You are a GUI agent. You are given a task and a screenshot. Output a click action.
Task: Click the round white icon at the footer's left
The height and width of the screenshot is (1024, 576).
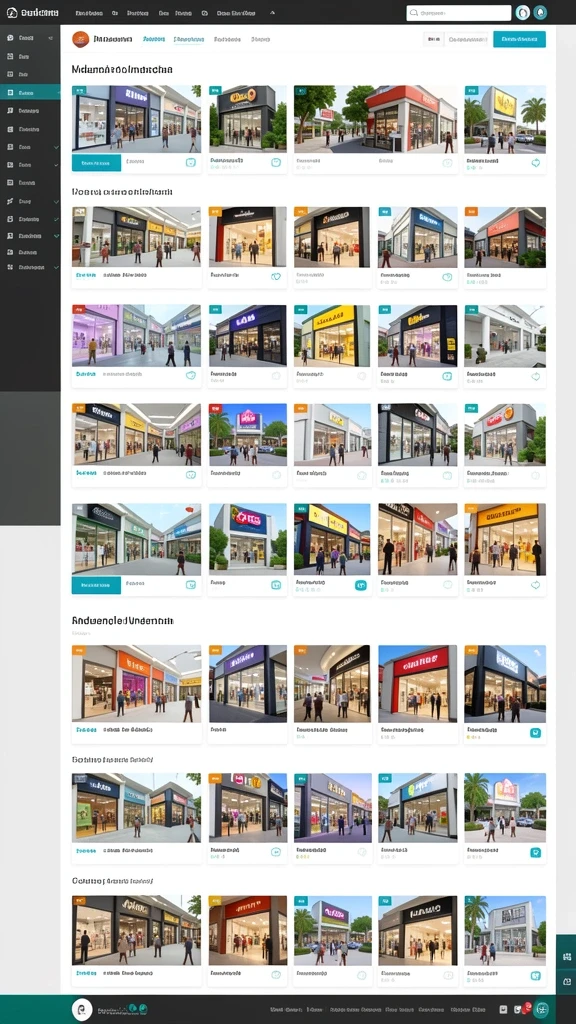[82, 1009]
